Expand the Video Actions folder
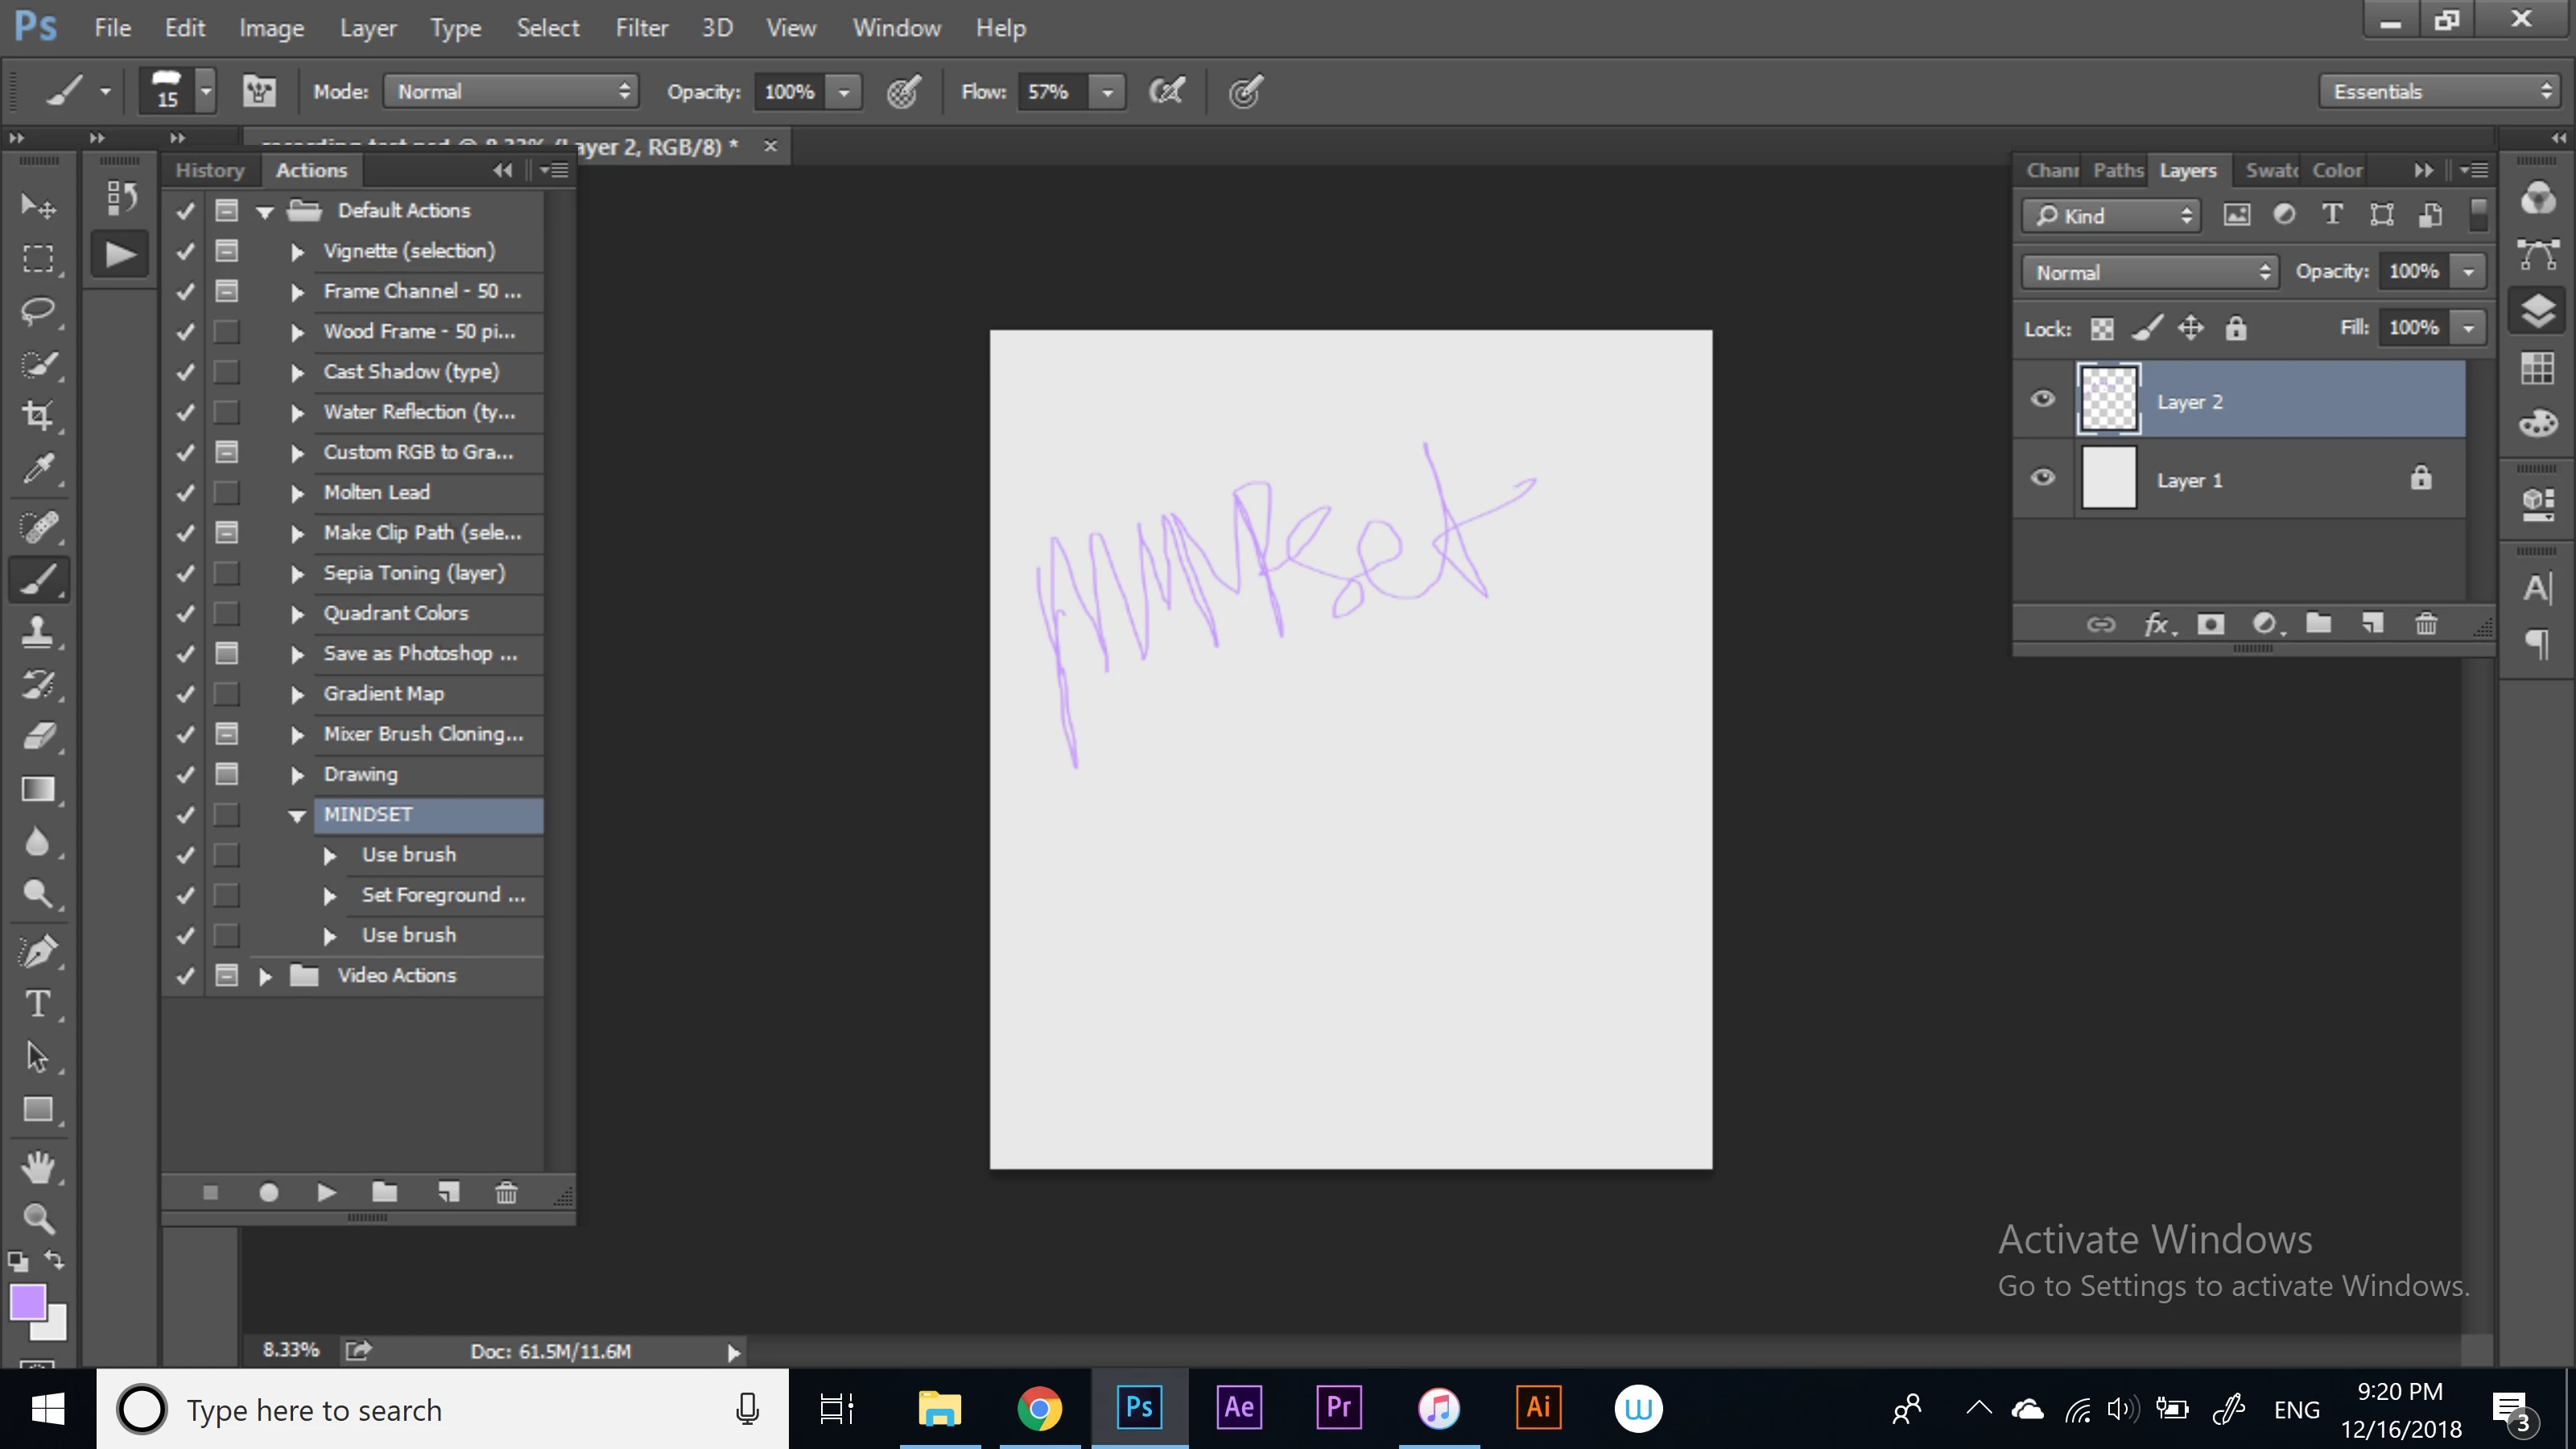Image resolution: width=2576 pixels, height=1449 pixels. click(265, 976)
